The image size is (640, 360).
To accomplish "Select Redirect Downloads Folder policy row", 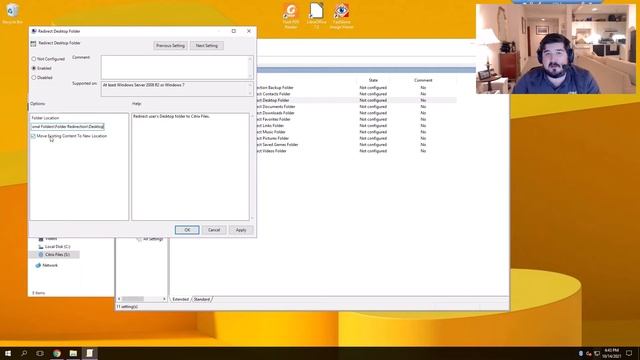I will 355,113.
